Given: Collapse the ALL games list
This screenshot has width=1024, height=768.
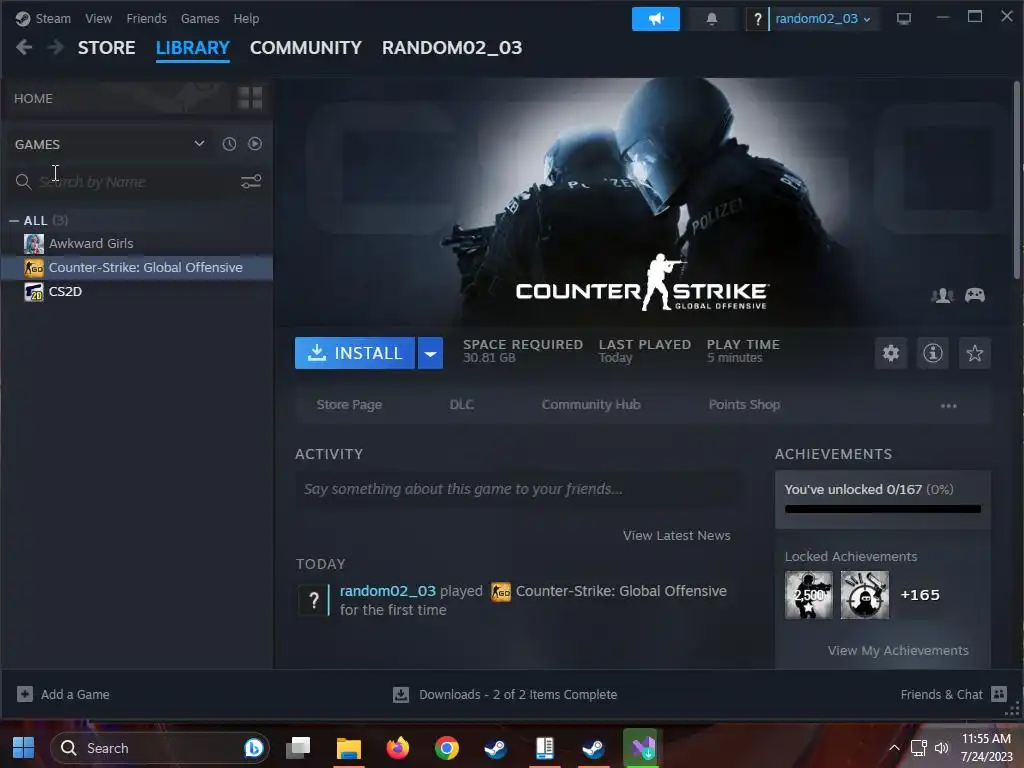Looking at the screenshot, I should click(x=14, y=221).
